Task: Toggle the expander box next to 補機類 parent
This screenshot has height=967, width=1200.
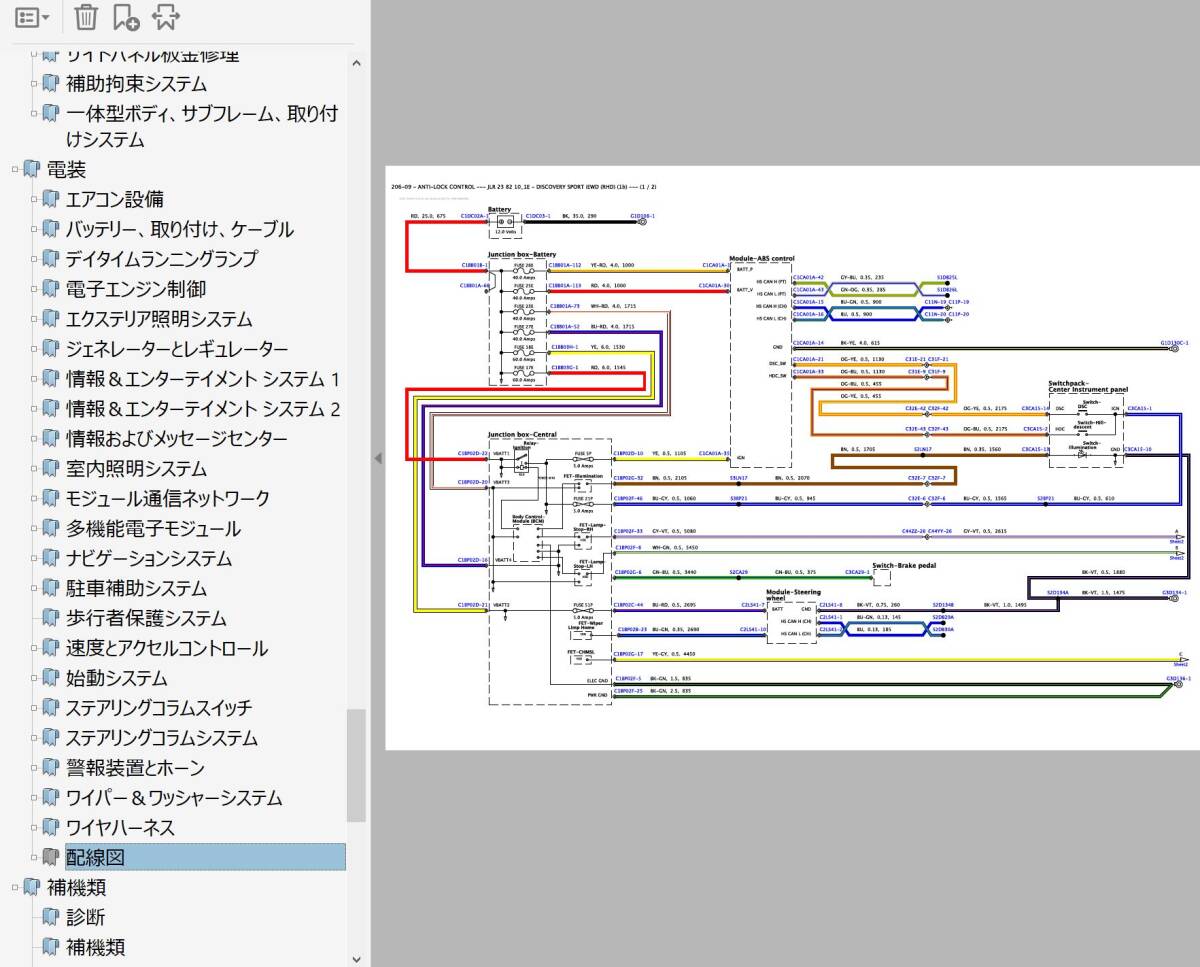Action: (15, 887)
